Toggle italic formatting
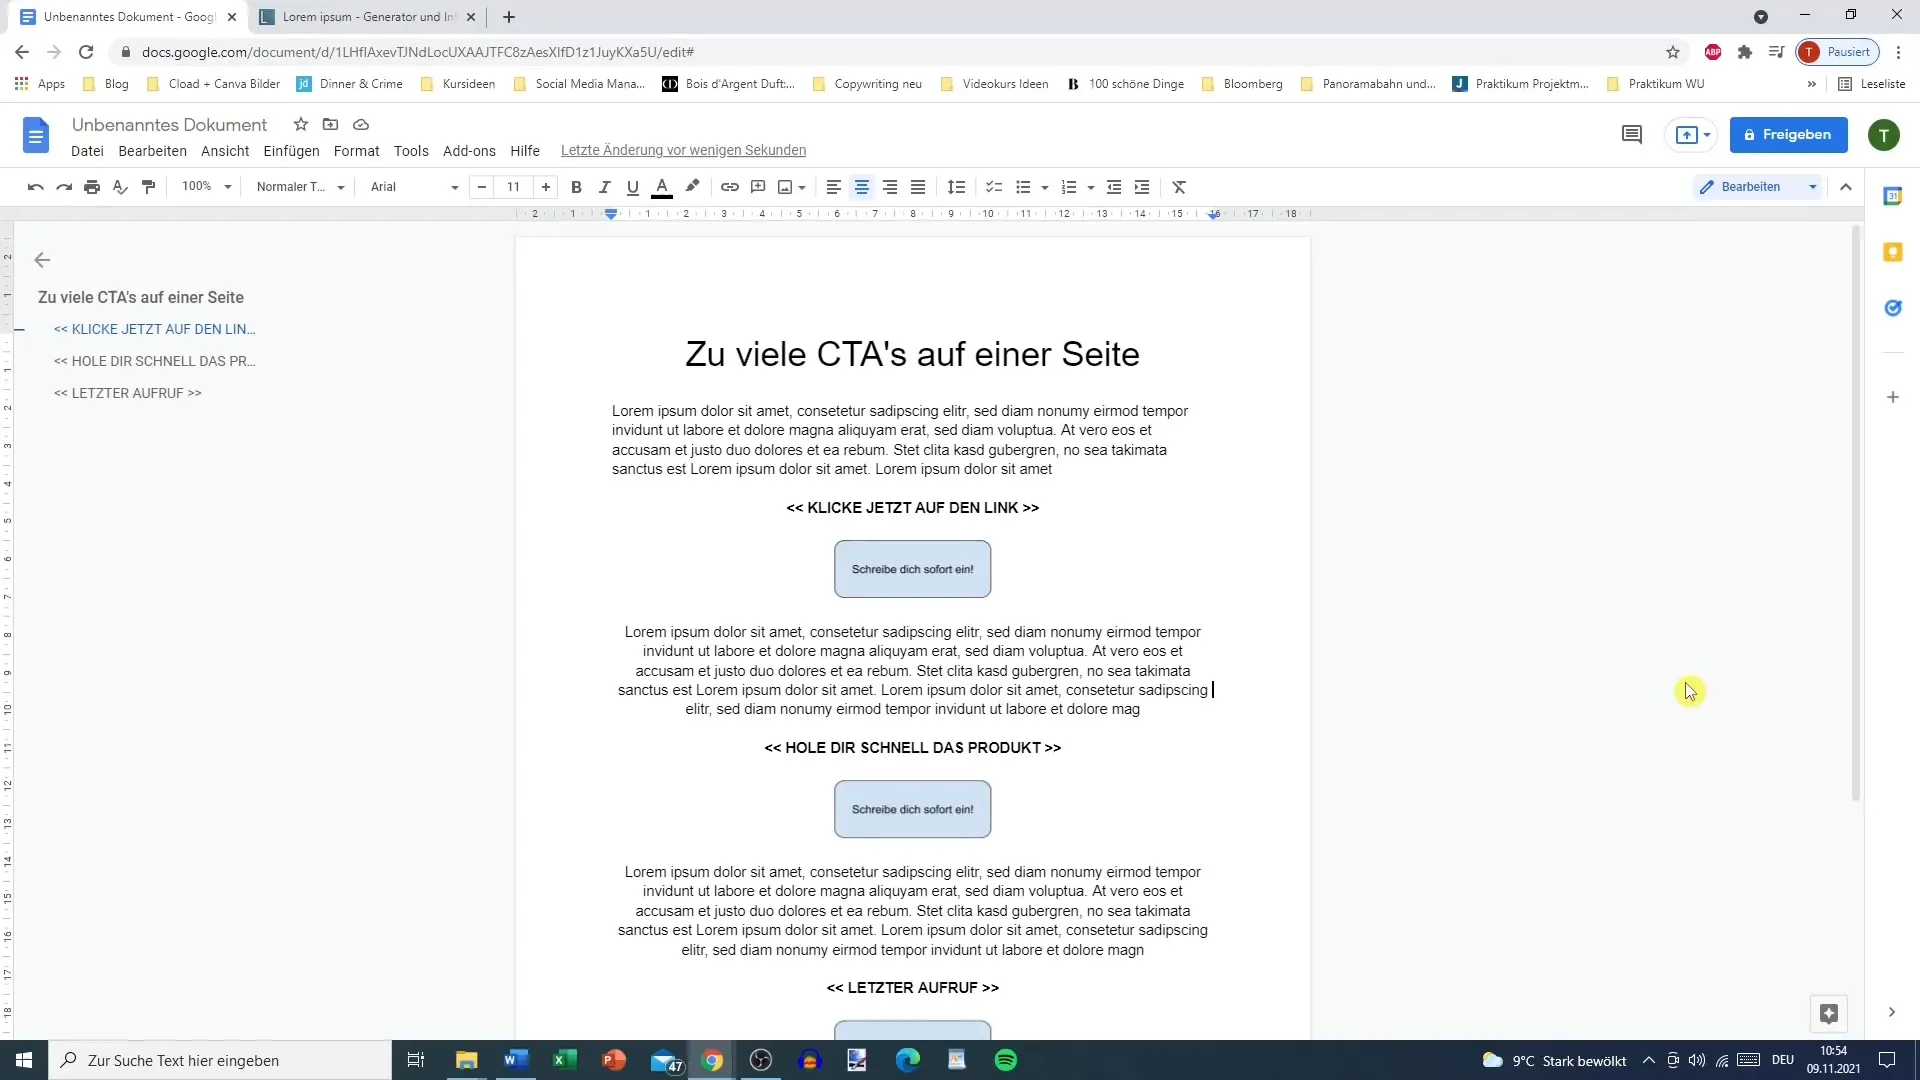 [604, 187]
